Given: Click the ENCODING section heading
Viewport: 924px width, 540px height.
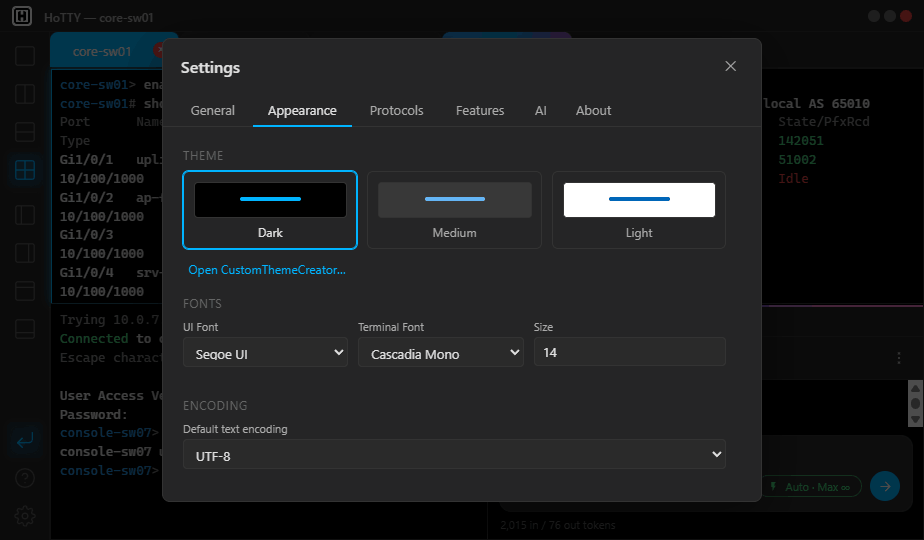Looking at the screenshot, I should click(x=215, y=406).
